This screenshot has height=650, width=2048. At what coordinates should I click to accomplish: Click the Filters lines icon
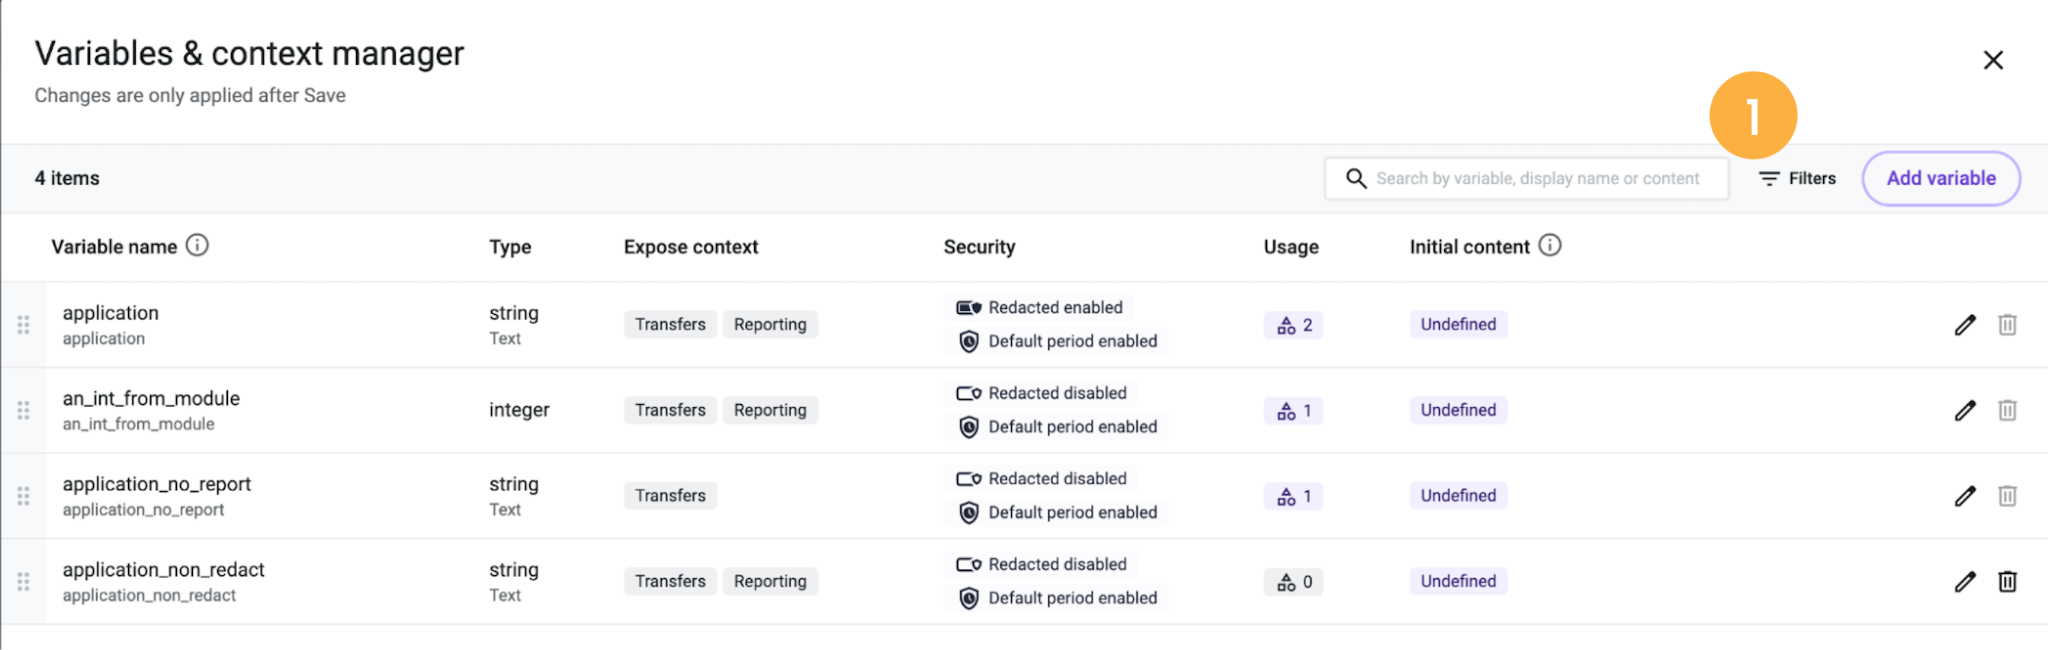[1769, 178]
